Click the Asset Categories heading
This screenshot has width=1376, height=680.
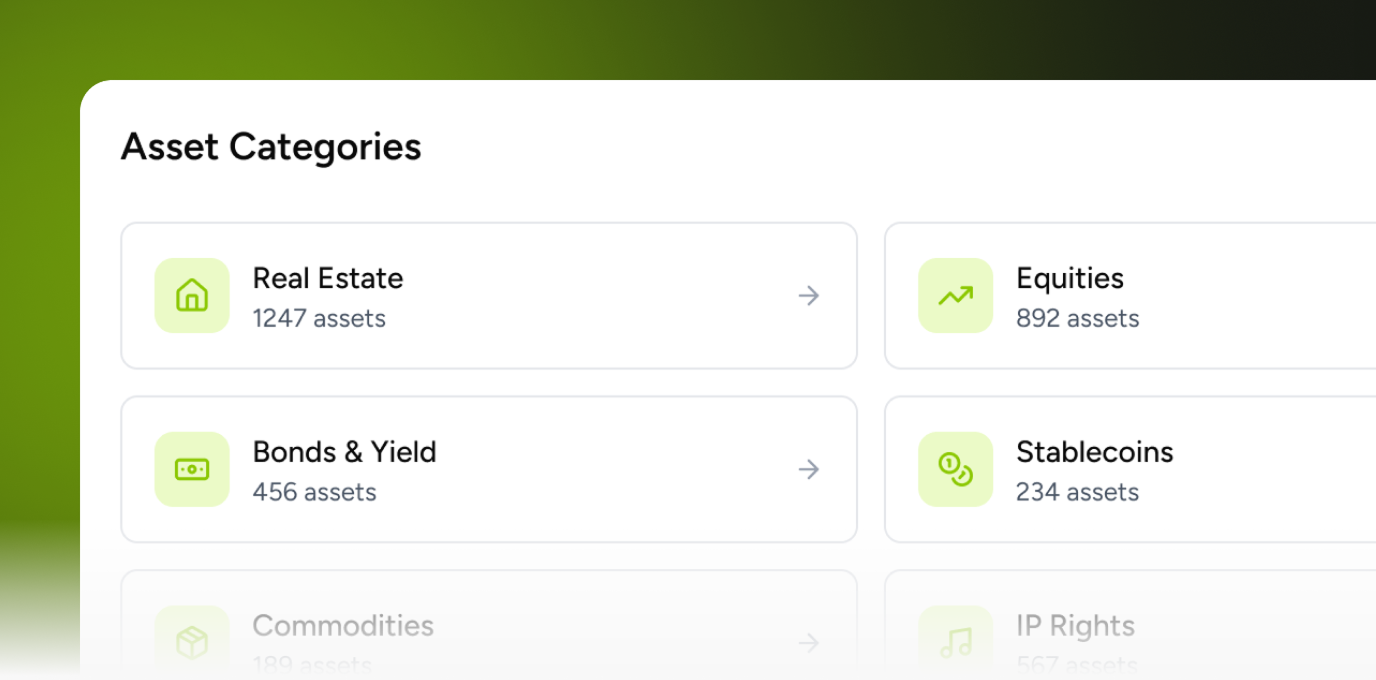pyautogui.click(x=271, y=147)
